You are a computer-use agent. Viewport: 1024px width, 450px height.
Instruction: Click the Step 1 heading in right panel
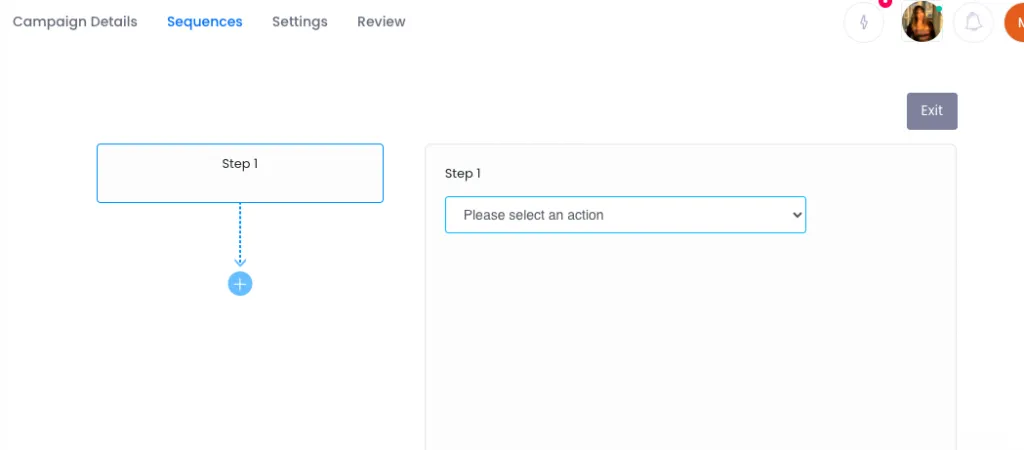point(462,174)
